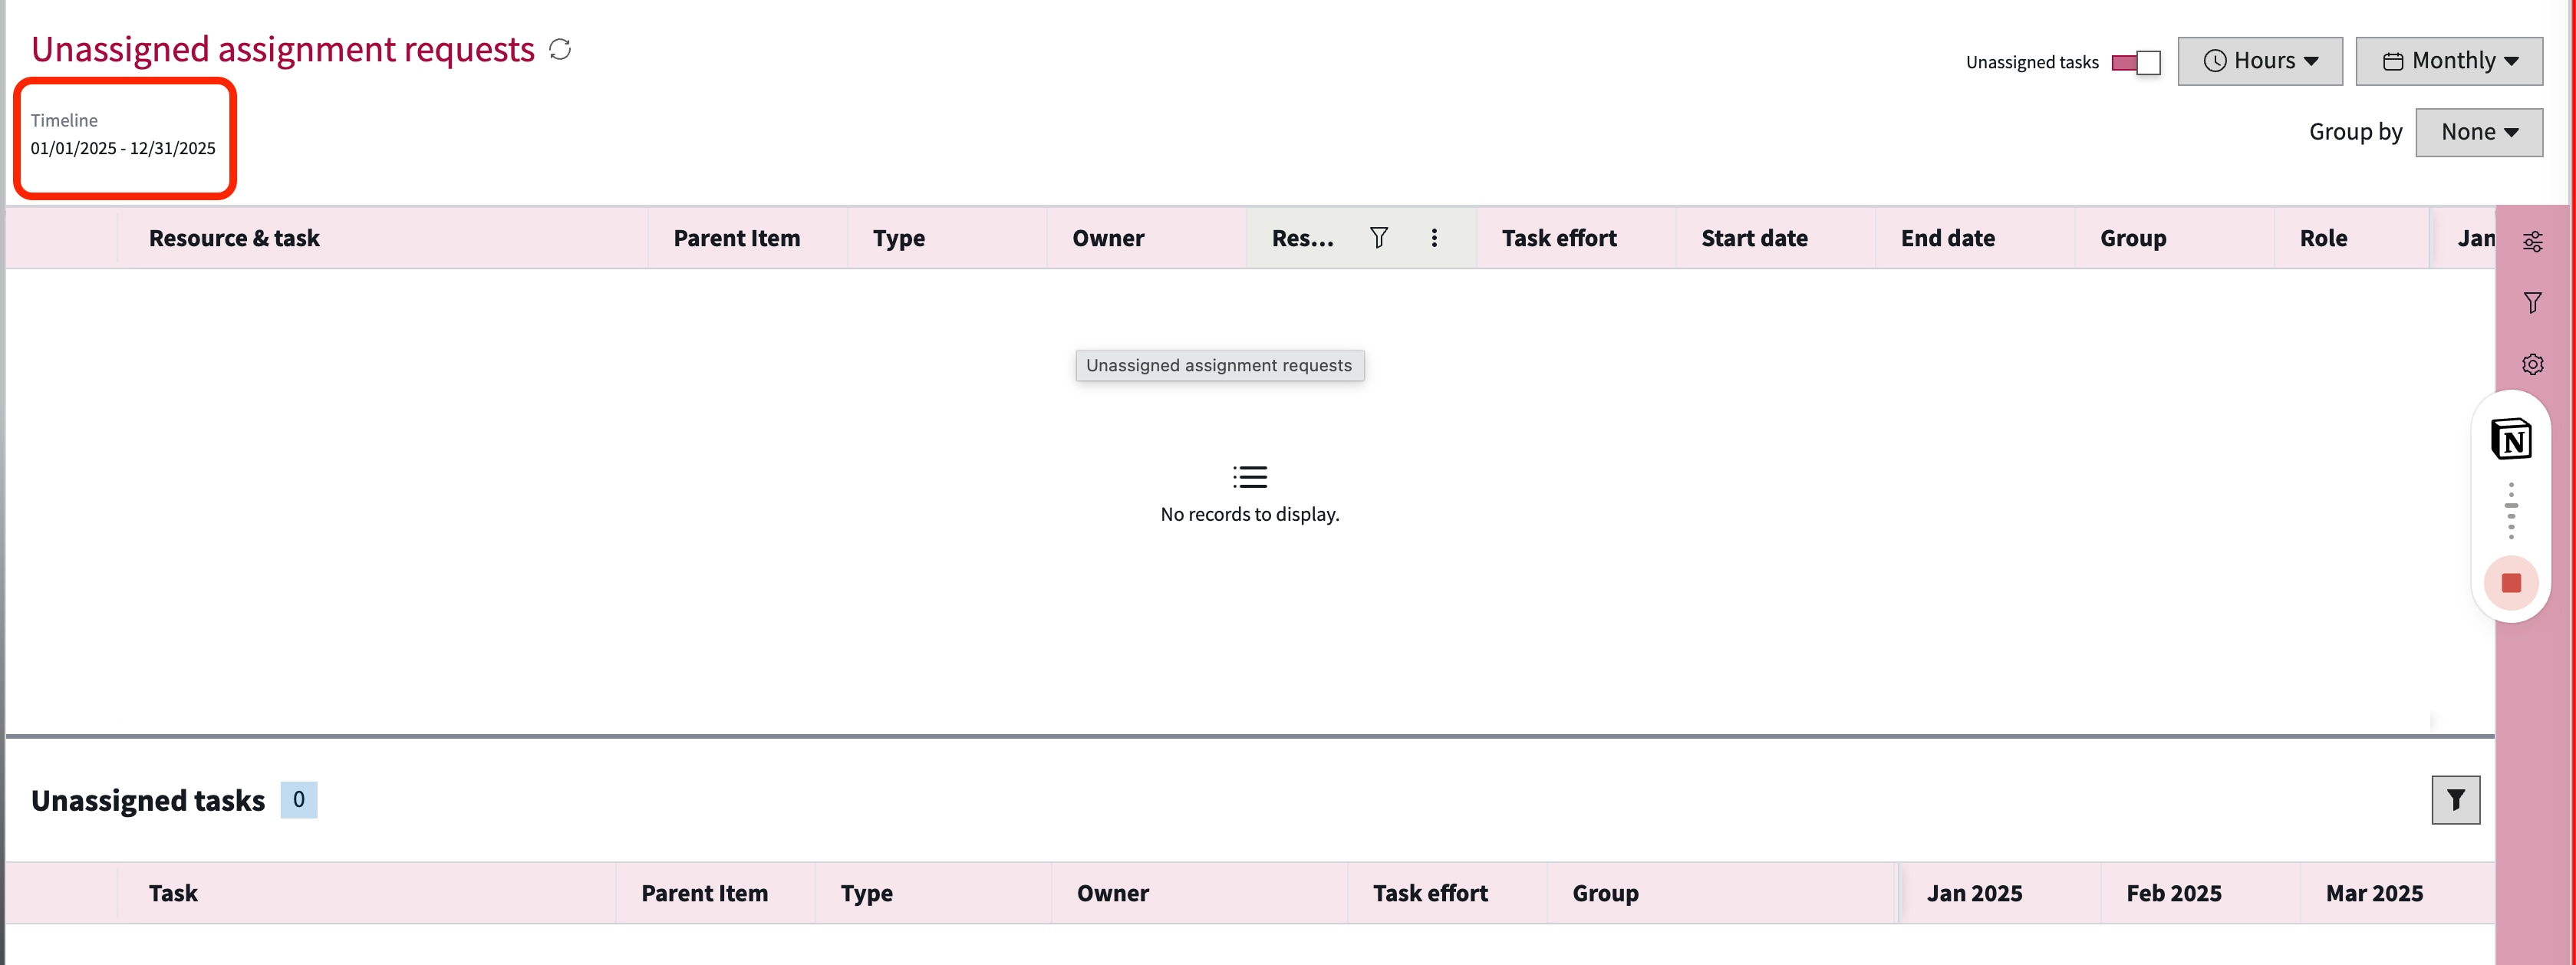
Task: Click the refresh icon beside page title
Action: pos(560,50)
